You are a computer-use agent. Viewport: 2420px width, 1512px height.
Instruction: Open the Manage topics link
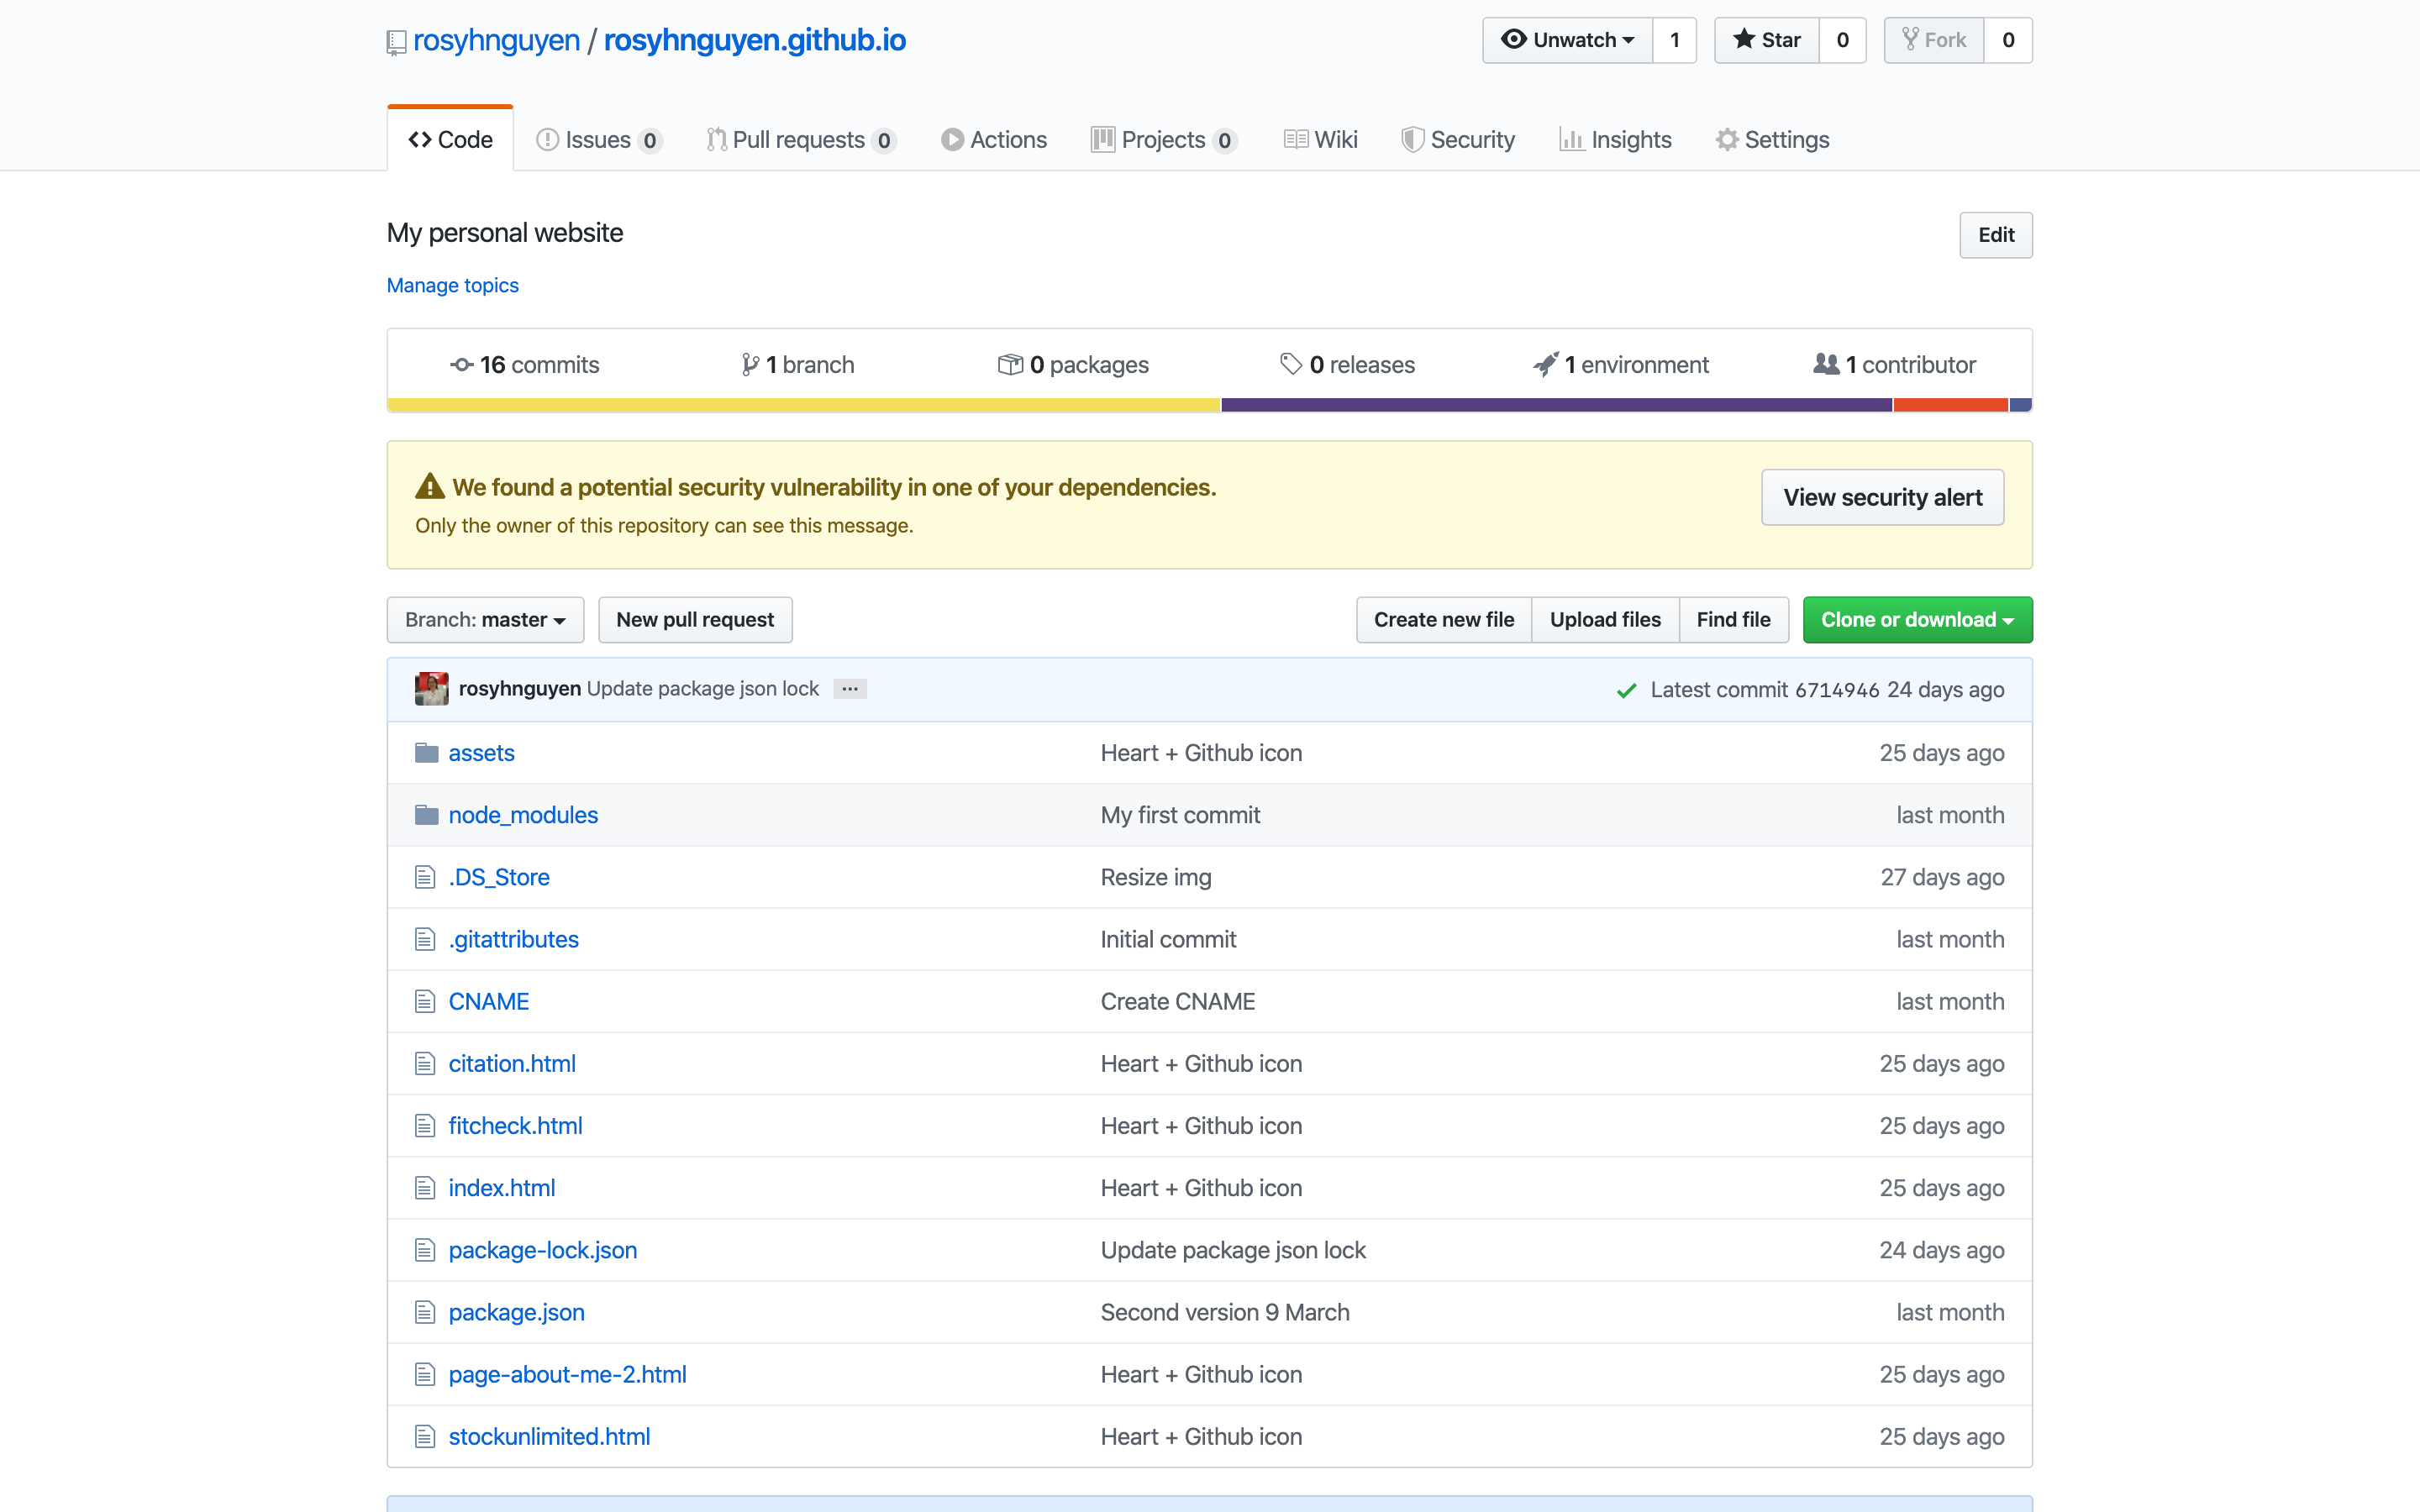coord(452,285)
